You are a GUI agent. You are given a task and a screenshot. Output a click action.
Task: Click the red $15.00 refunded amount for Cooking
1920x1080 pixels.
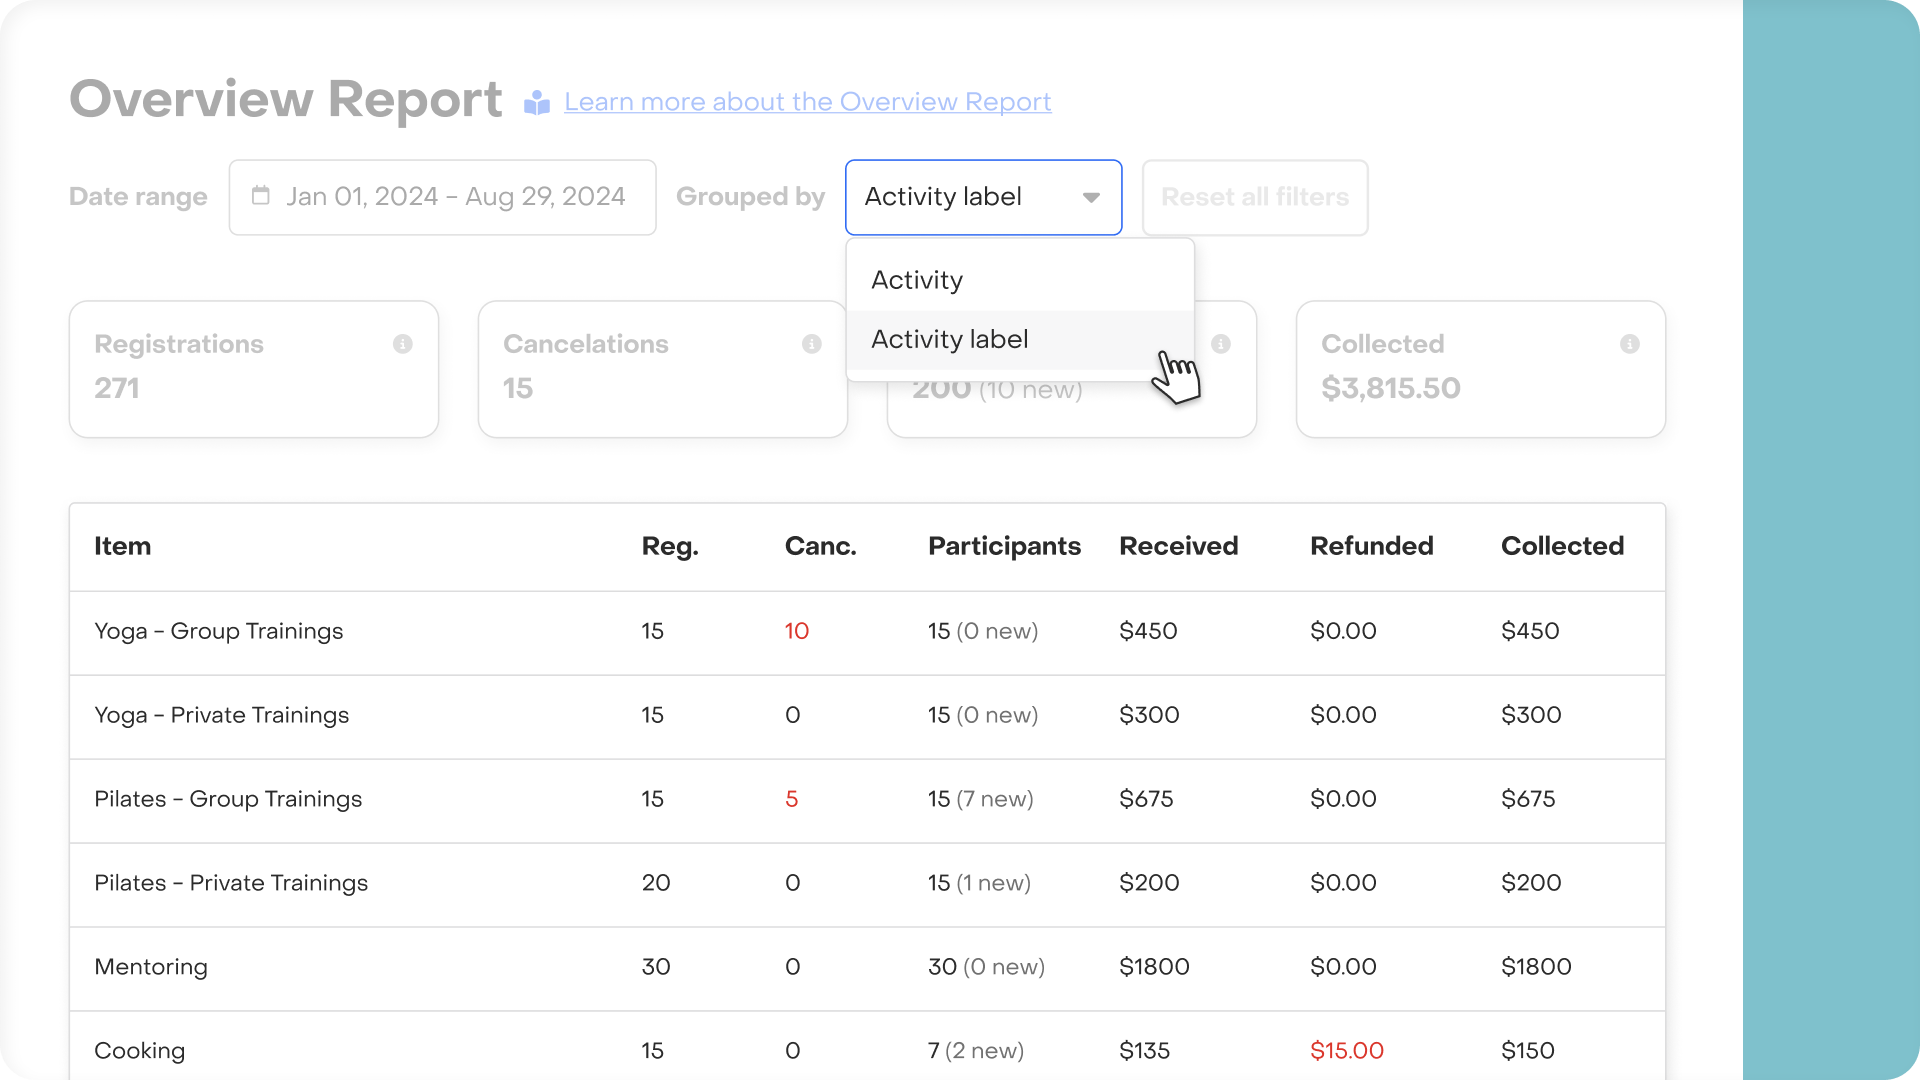coord(1347,1051)
